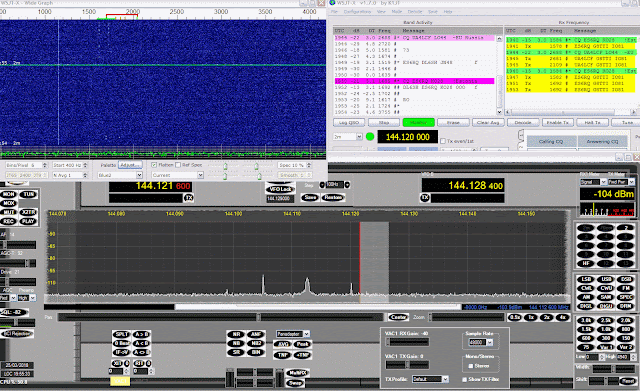This screenshot has width=640, height=391.
Task: Toggle the NB2 noise blanker
Action: pos(256,343)
